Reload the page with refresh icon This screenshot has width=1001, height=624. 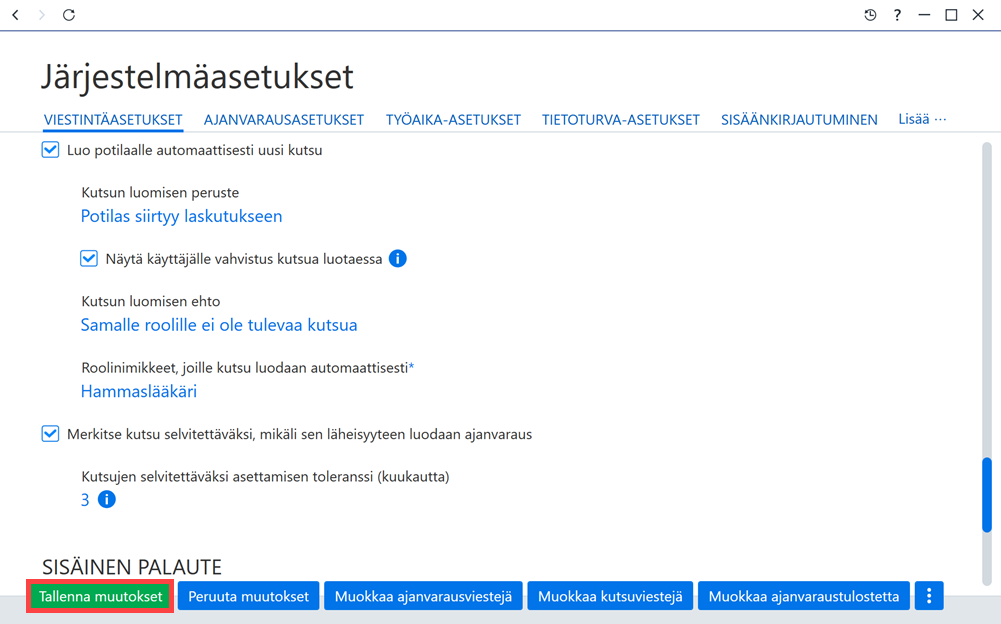[69, 15]
